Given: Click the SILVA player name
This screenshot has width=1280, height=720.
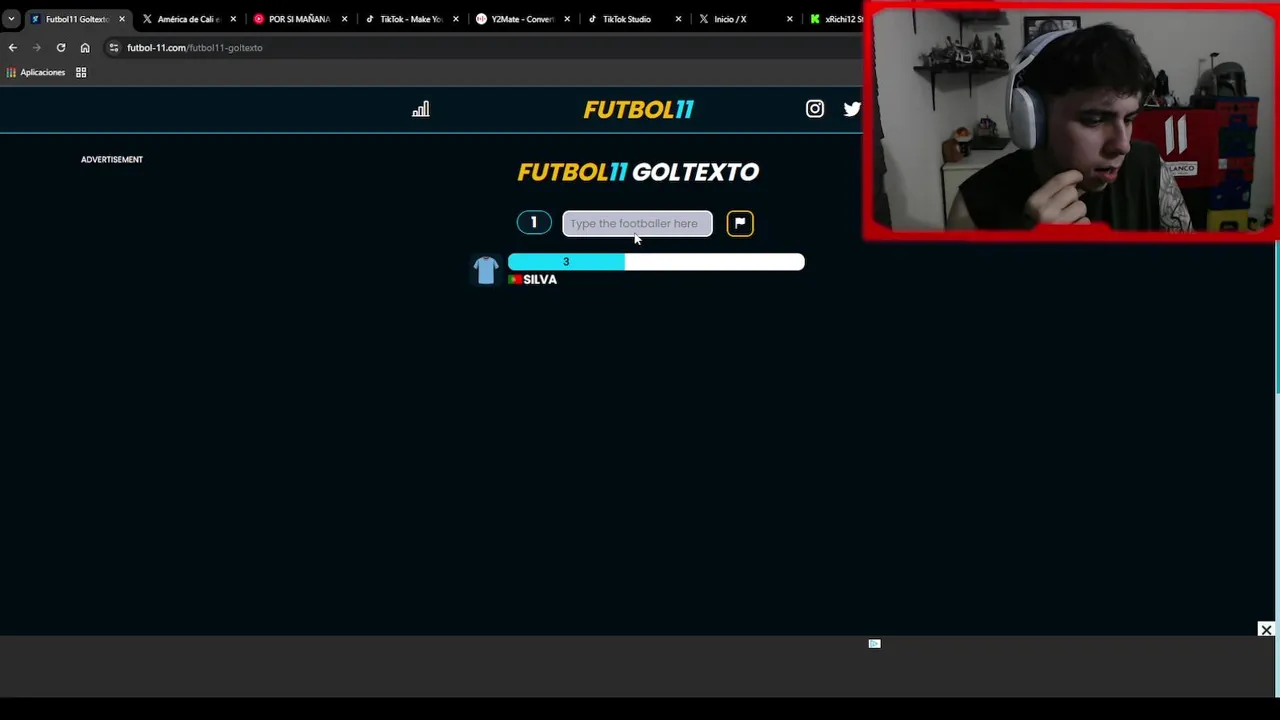Looking at the screenshot, I should [540, 280].
